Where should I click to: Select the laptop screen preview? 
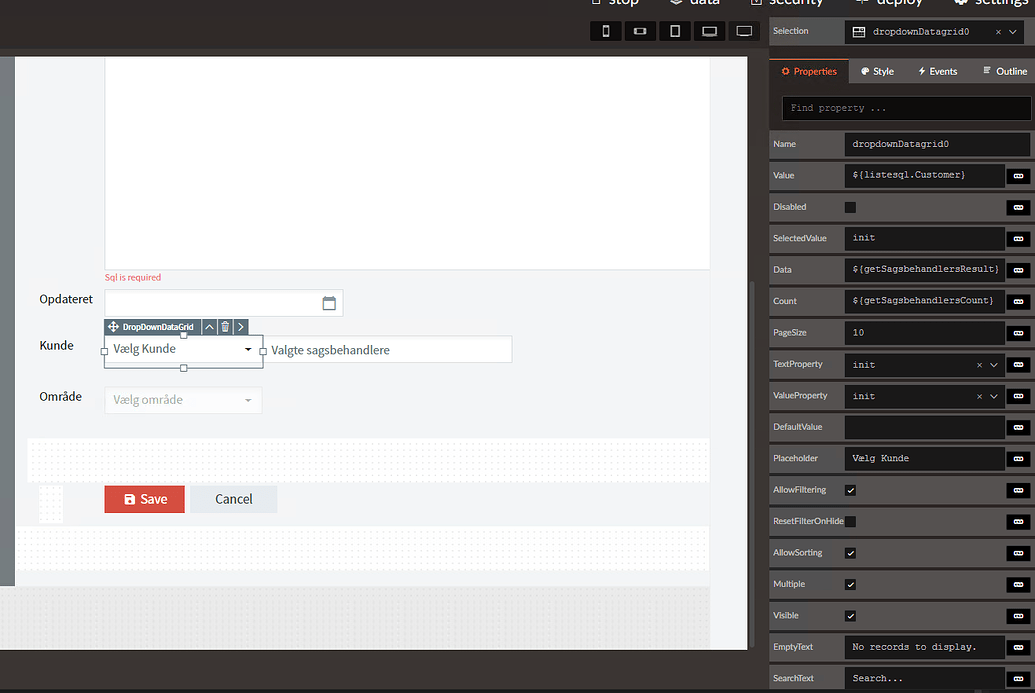coord(709,31)
